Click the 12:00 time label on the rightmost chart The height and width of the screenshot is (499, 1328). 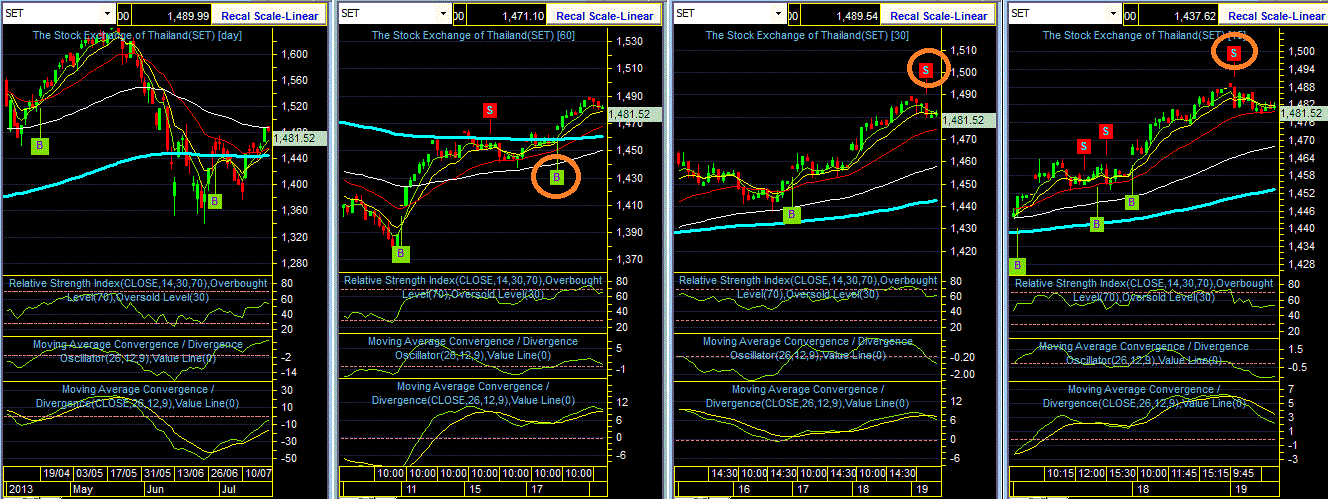click(x=1092, y=473)
